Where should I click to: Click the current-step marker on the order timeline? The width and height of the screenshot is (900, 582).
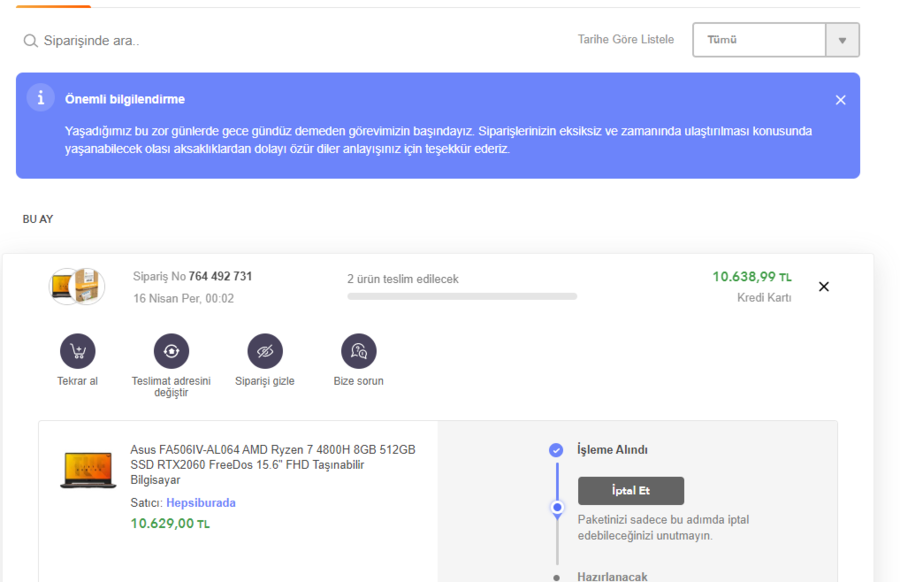557,507
